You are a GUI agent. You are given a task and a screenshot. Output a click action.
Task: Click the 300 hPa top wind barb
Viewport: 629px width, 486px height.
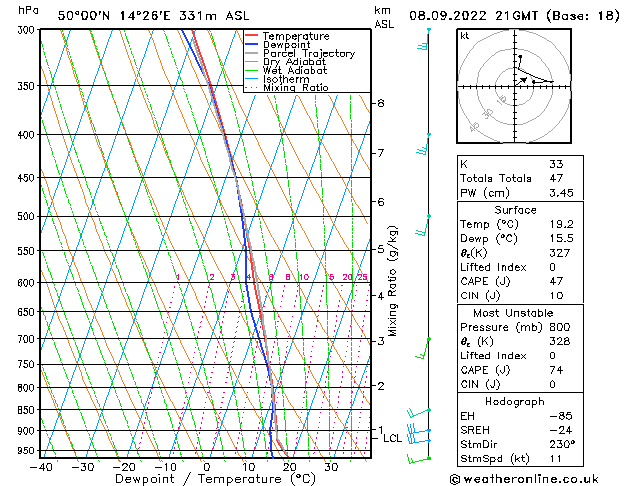[x=424, y=38]
